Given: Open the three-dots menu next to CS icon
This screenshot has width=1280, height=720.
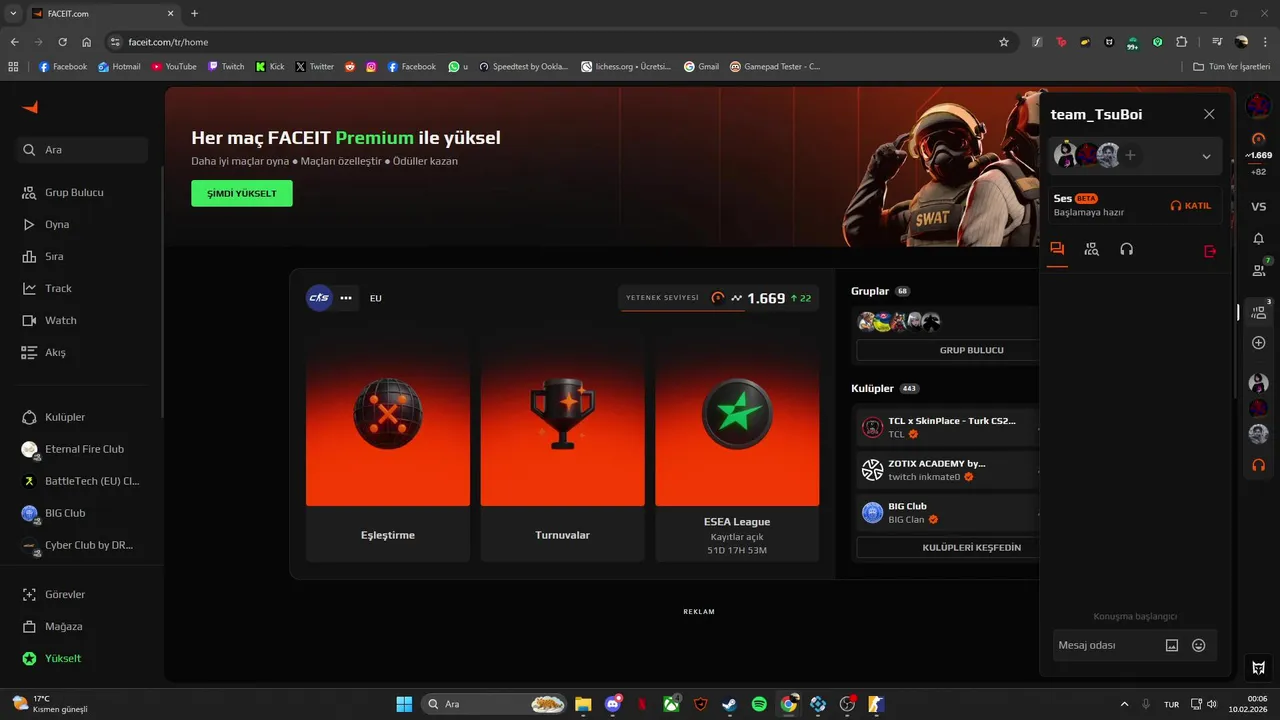Looking at the screenshot, I should (346, 298).
